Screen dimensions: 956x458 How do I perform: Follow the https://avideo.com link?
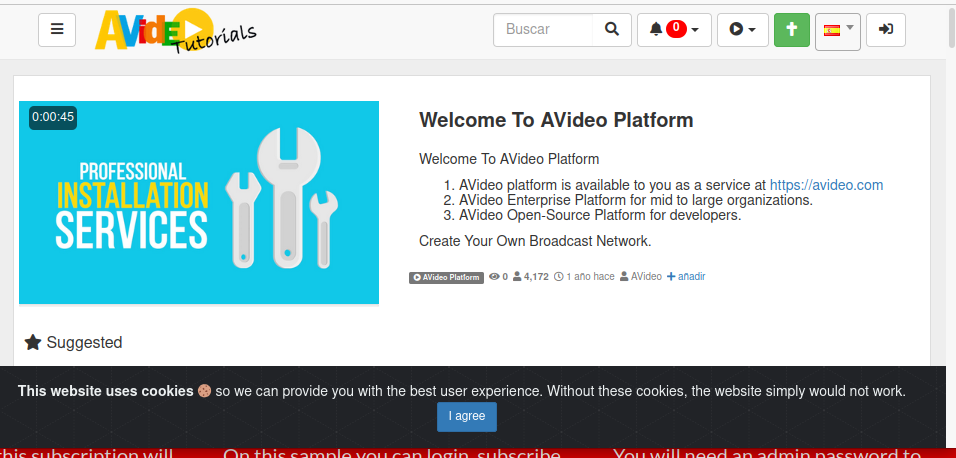pyautogui.click(x=826, y=185)
